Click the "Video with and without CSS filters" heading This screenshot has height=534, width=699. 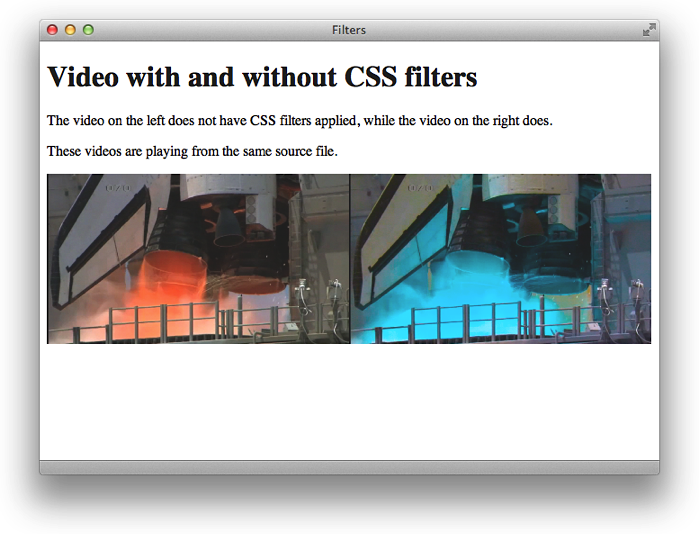(x=262, y=77)
